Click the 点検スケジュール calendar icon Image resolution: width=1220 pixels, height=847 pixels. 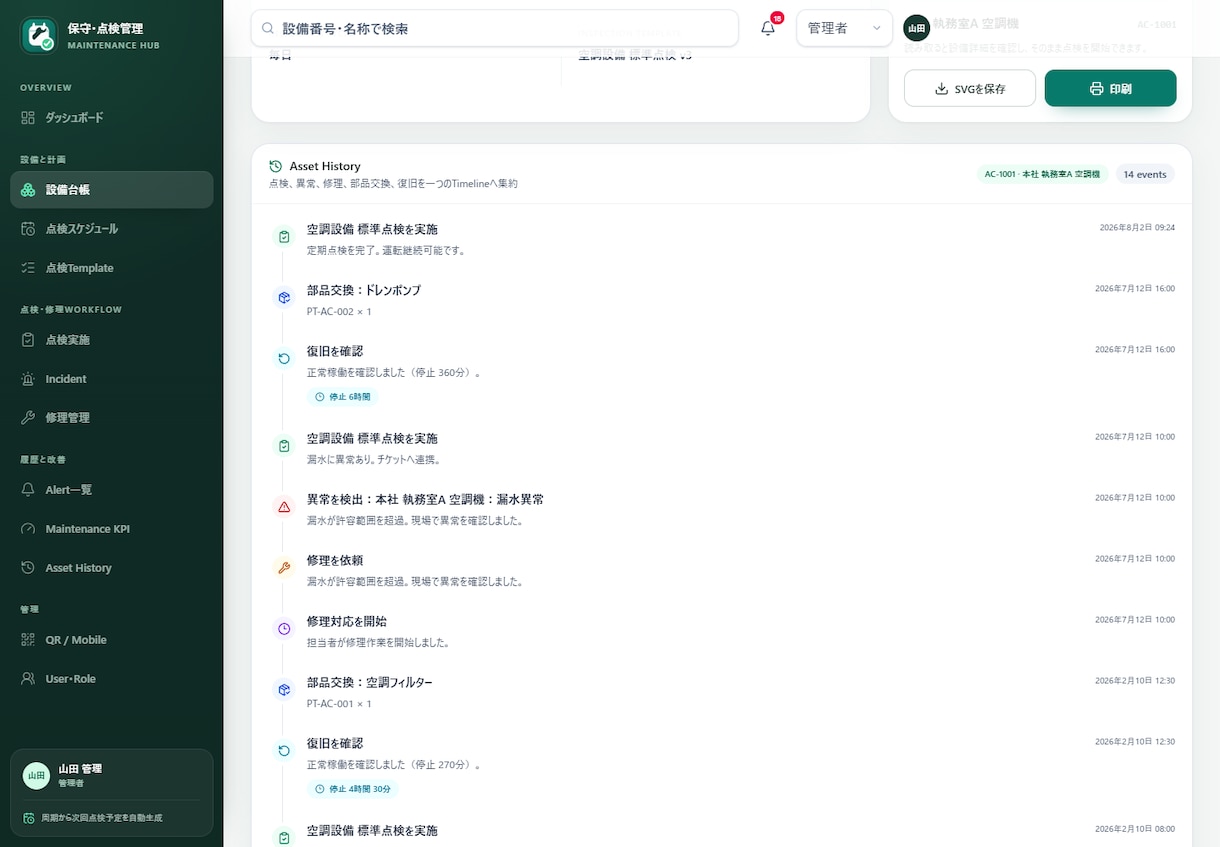coord(28,229)
